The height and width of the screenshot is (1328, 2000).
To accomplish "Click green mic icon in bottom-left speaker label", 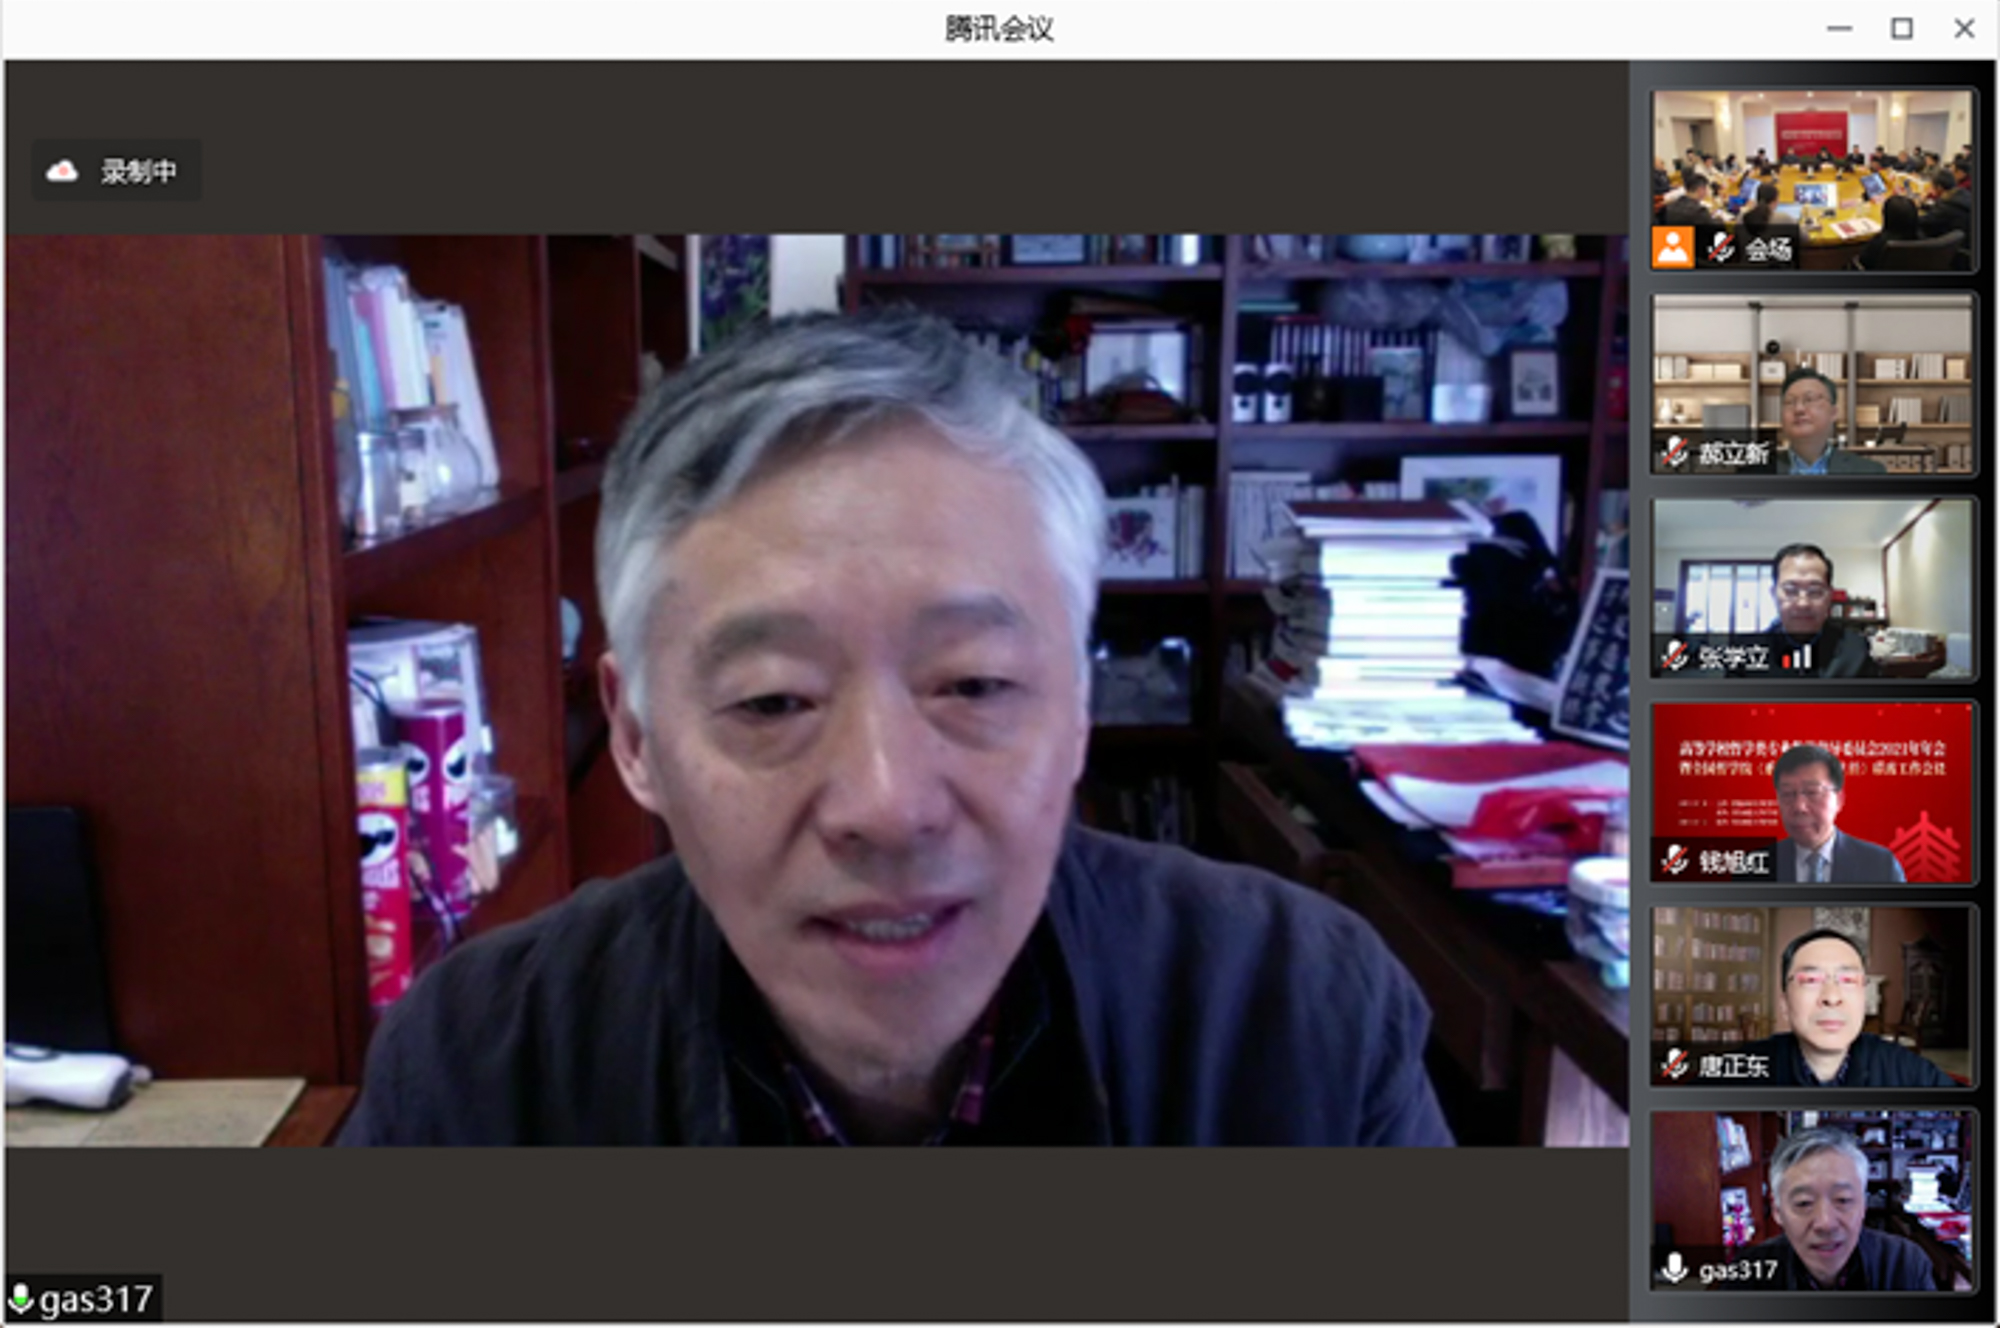I will pyautogui.click(x=20, y=1299).
